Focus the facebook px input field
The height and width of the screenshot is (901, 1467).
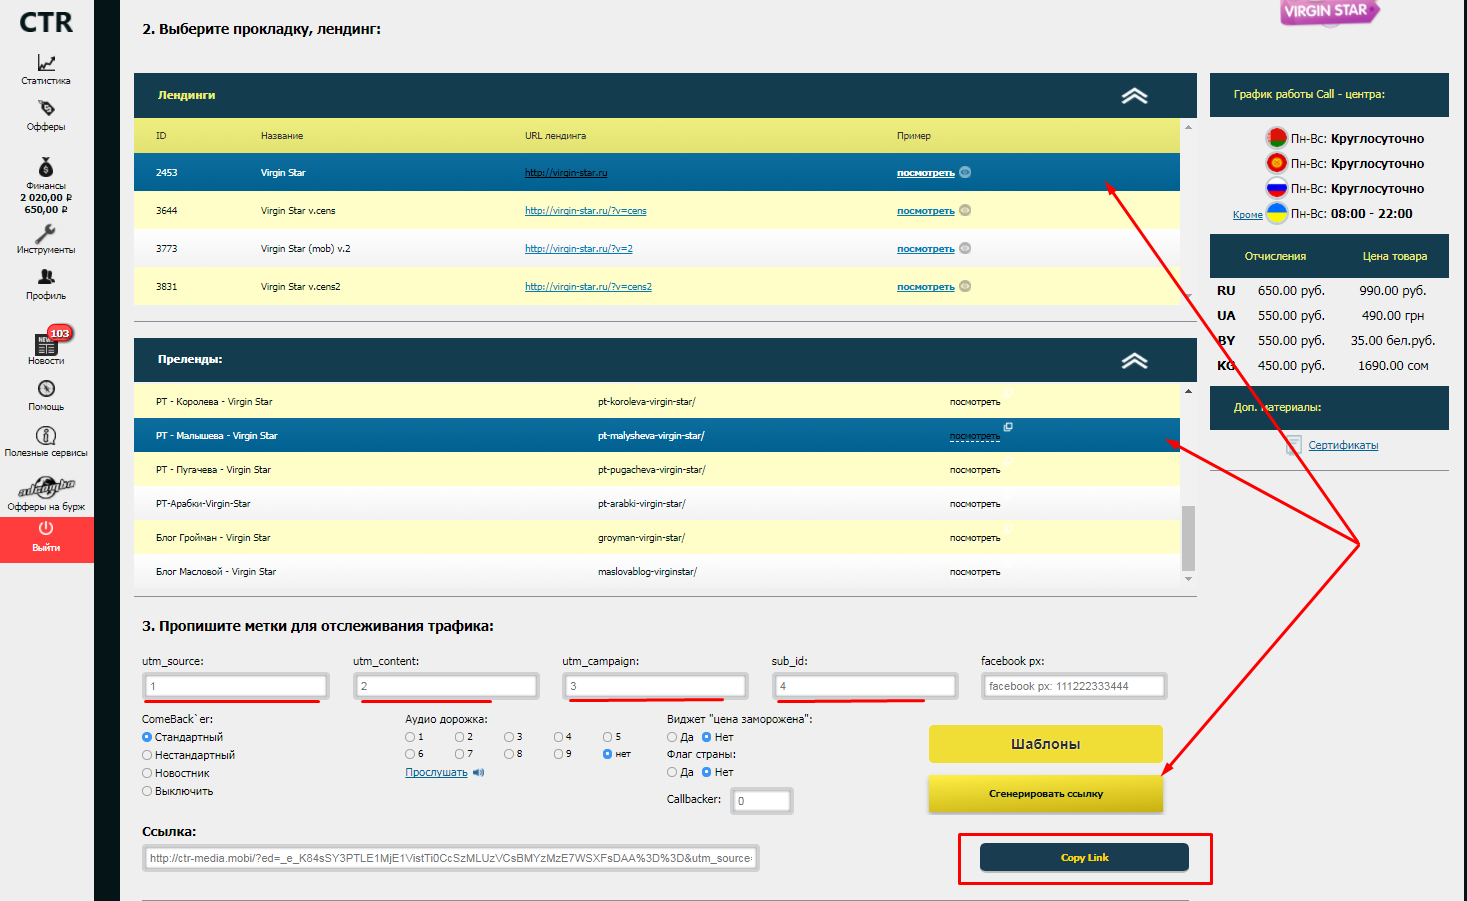tap(1074, 686)
